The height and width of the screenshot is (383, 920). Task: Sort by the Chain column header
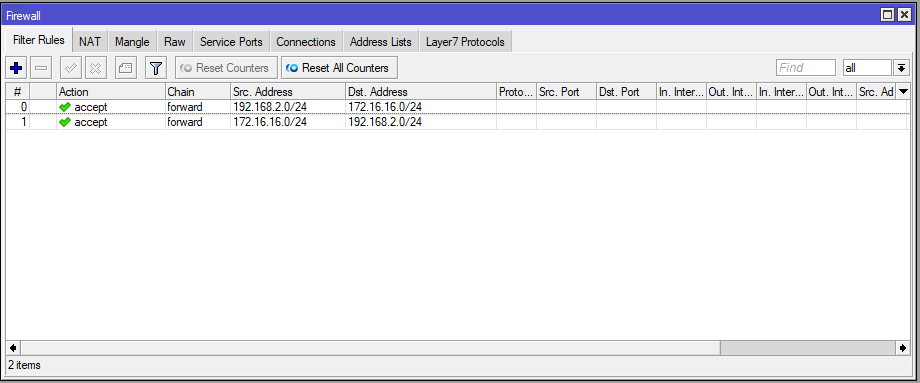point(198,92)
